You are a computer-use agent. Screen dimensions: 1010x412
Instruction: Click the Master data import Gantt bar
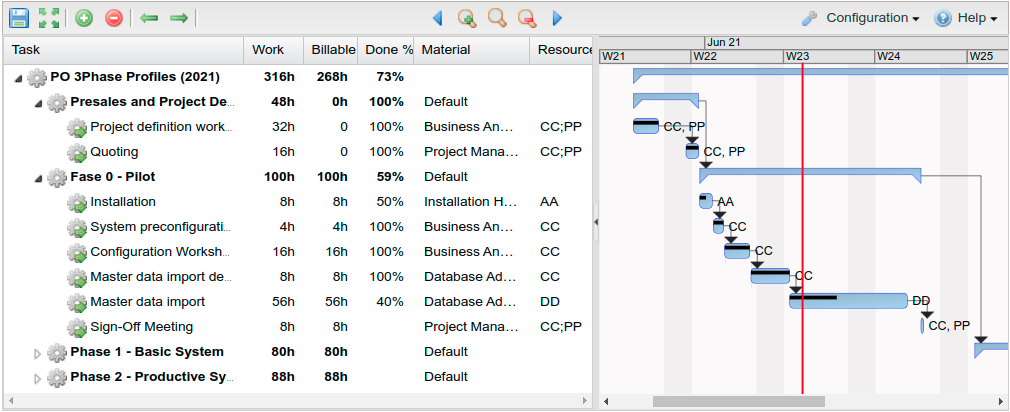point(848,301)
